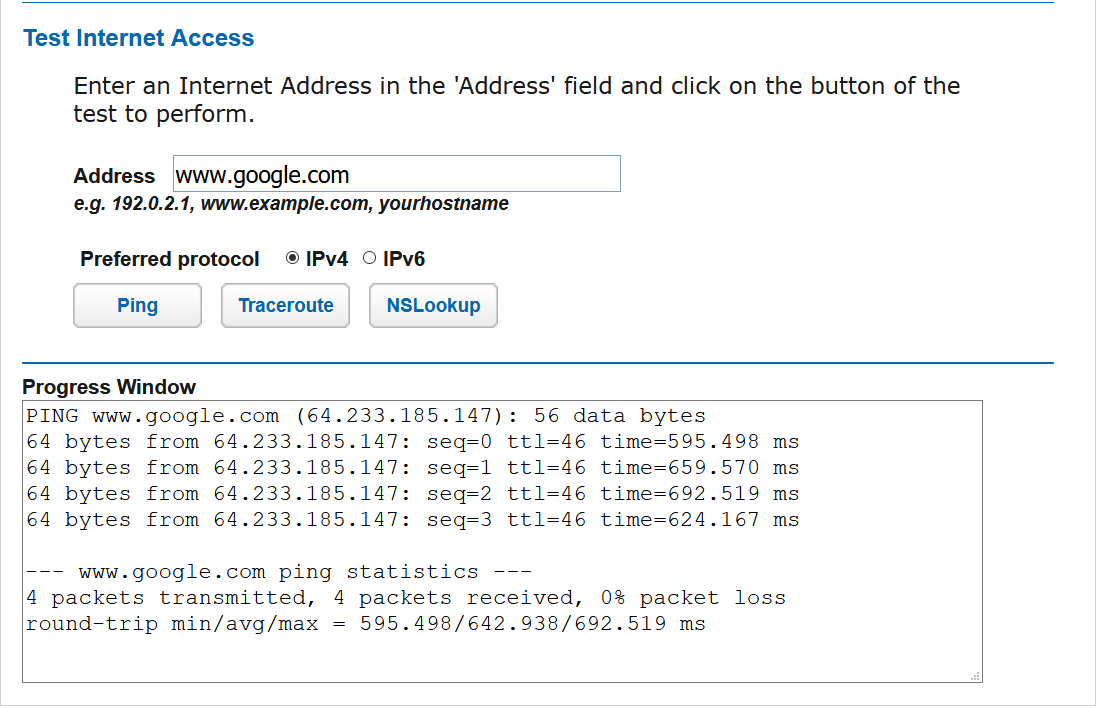
Task: Choose IPv6 as preferred protocol
Action: click(369, 259)
